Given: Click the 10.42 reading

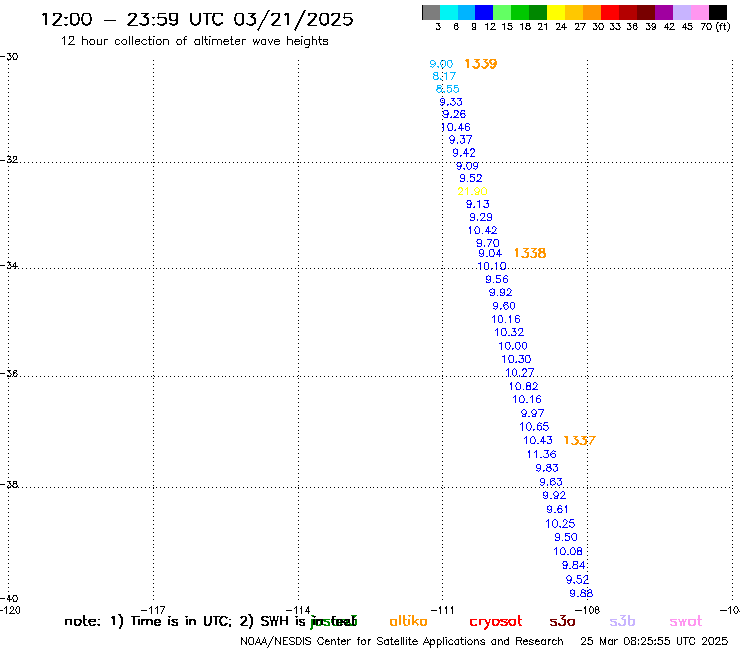Looking at the screenshot, I should (x=482, y=230).
